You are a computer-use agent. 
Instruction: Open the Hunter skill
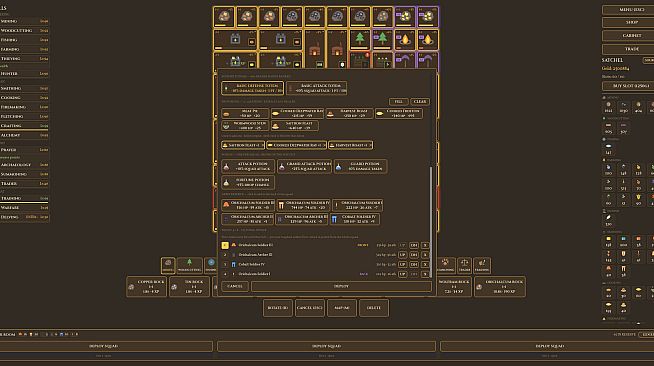click(x=24, y=74)
